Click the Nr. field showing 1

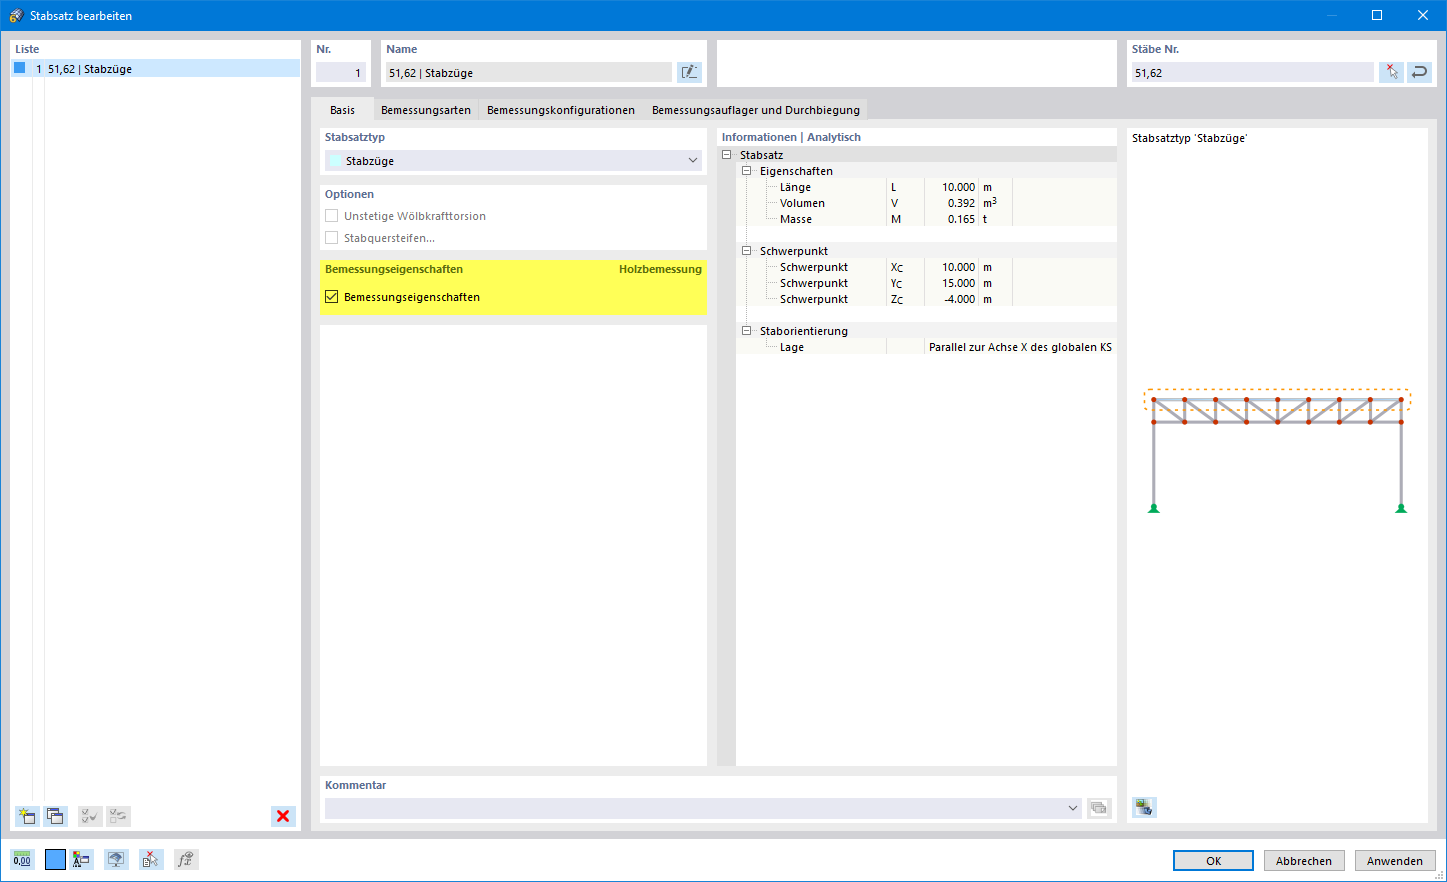point(341,73)
